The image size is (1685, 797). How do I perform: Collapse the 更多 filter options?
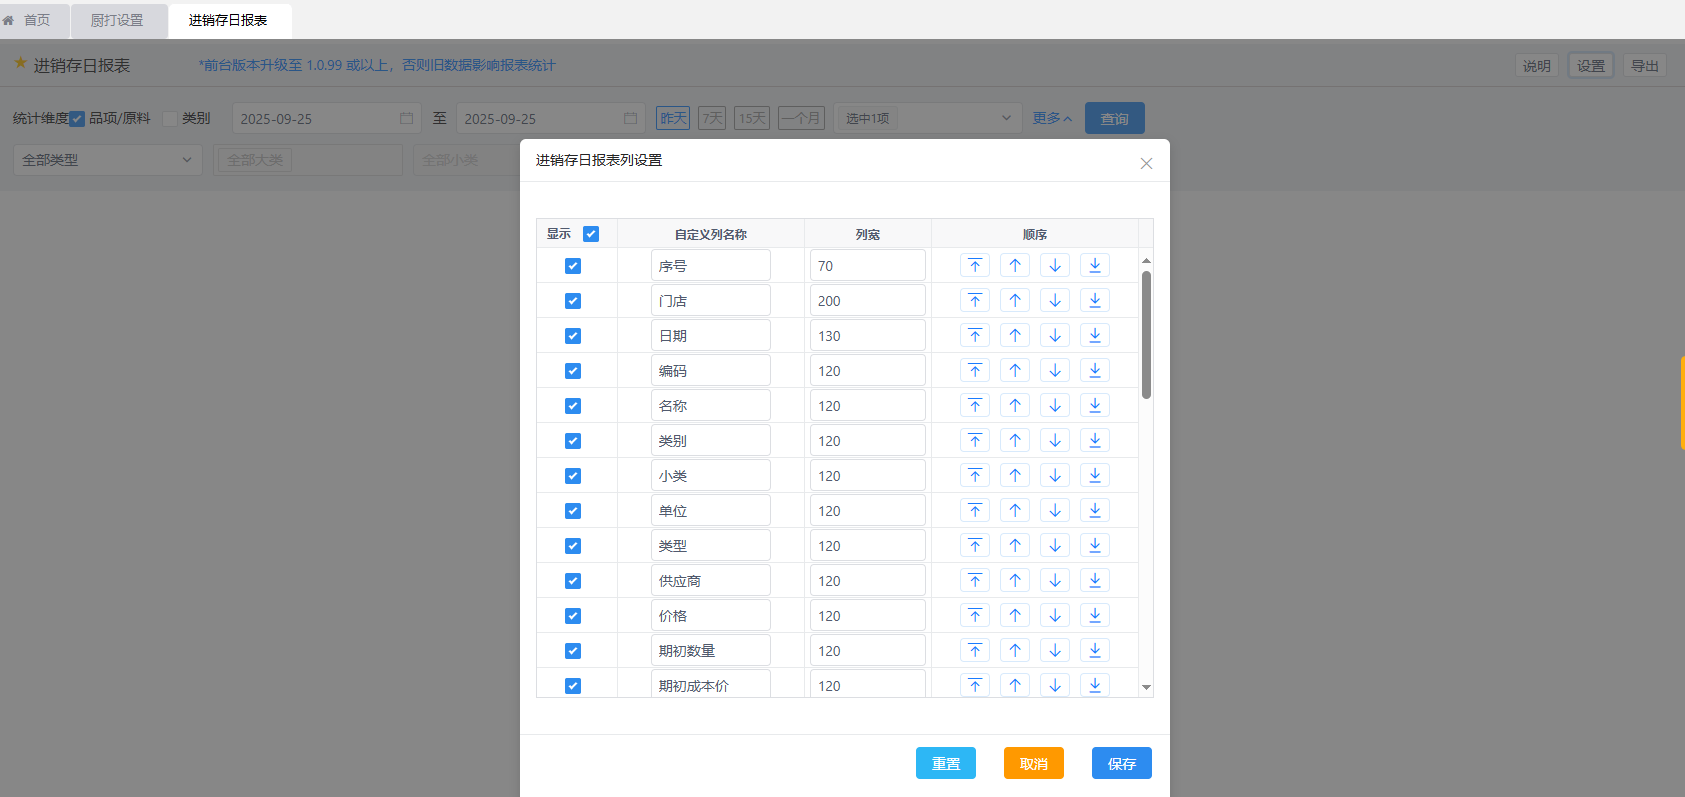[x=1052, y=118]
